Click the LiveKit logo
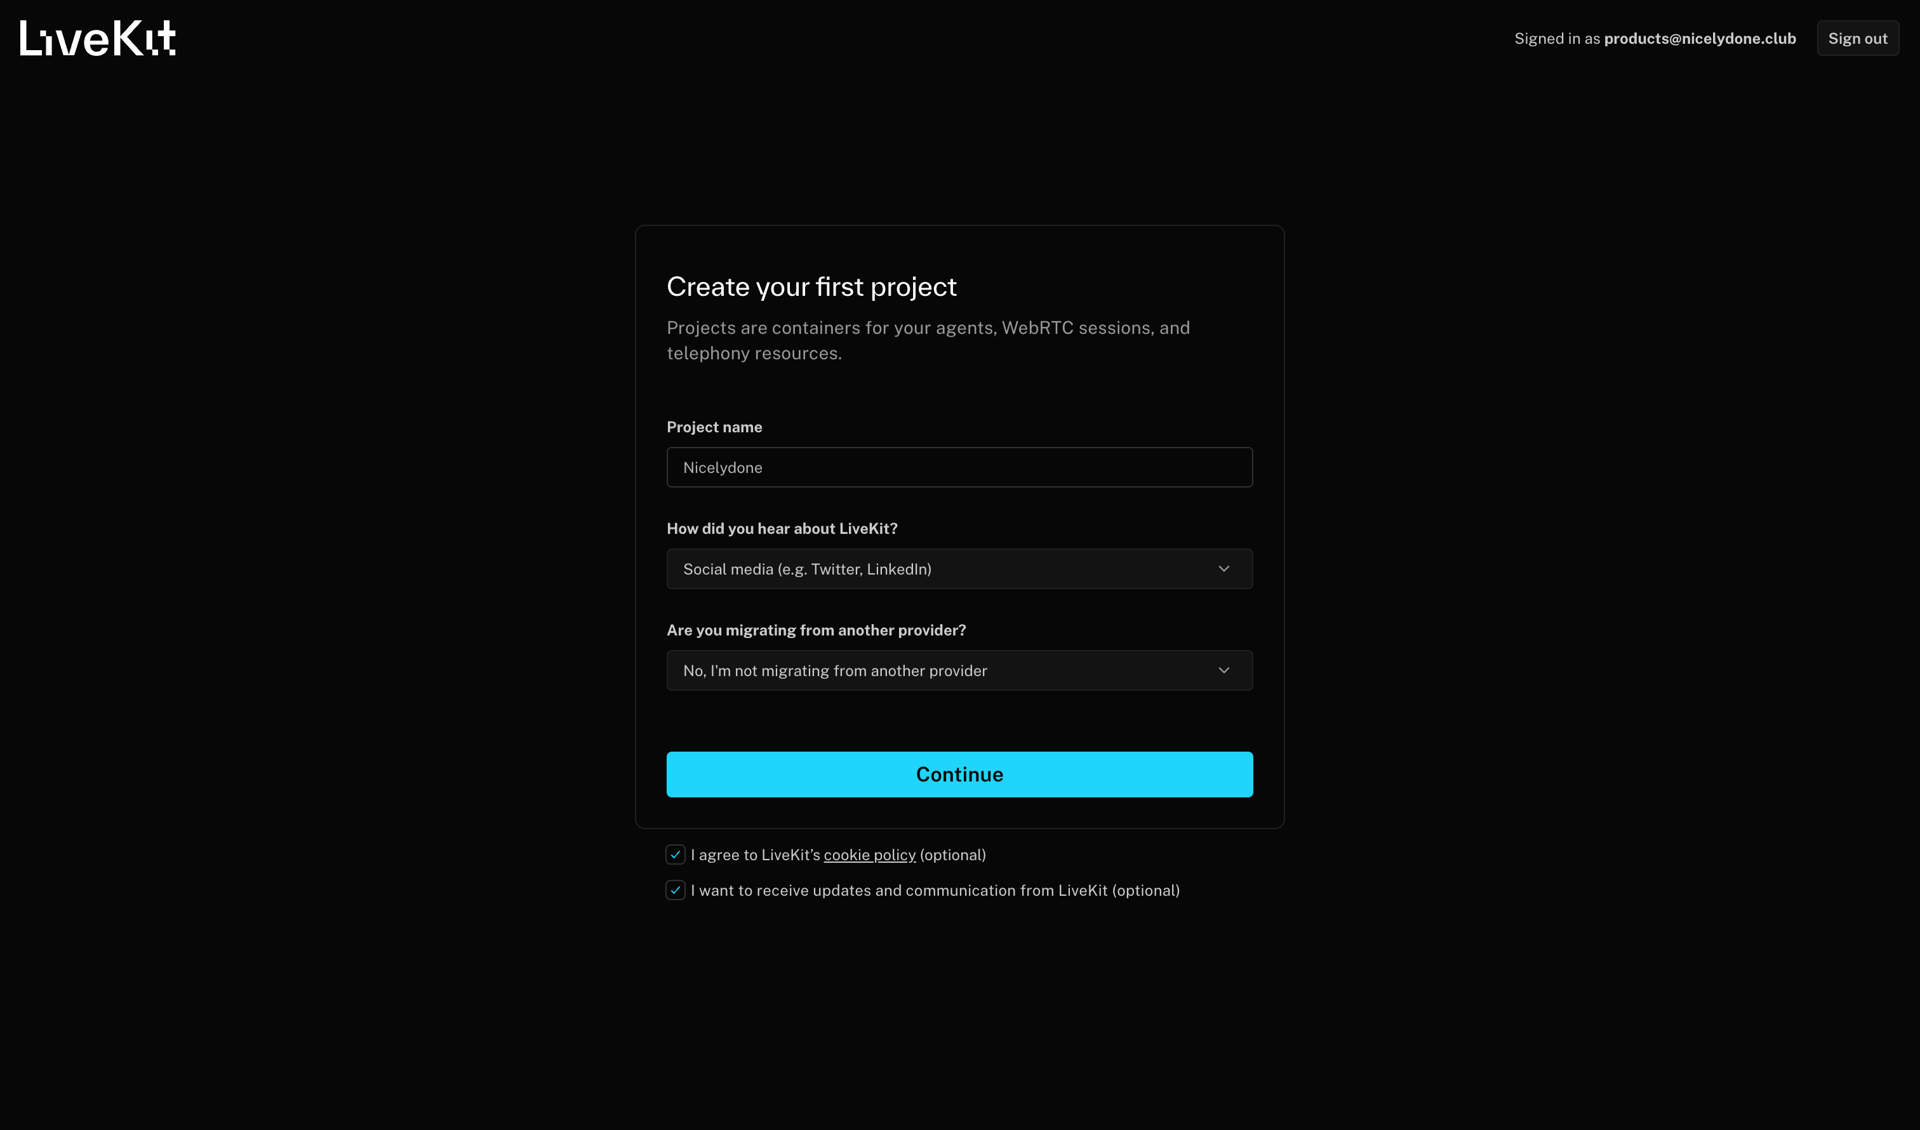Image resolution: width=1920 pixels, height=1130 pixels. pyautogui.click(x=97, y=38)
